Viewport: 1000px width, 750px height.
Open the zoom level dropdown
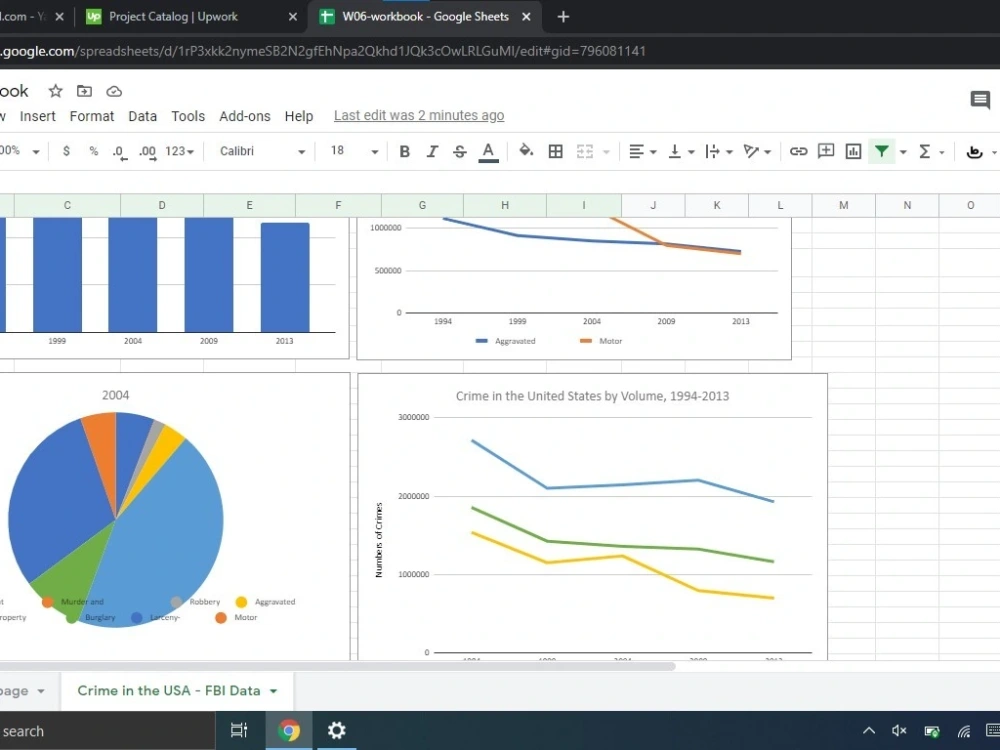pyautogui.click(x=19, y=151)
